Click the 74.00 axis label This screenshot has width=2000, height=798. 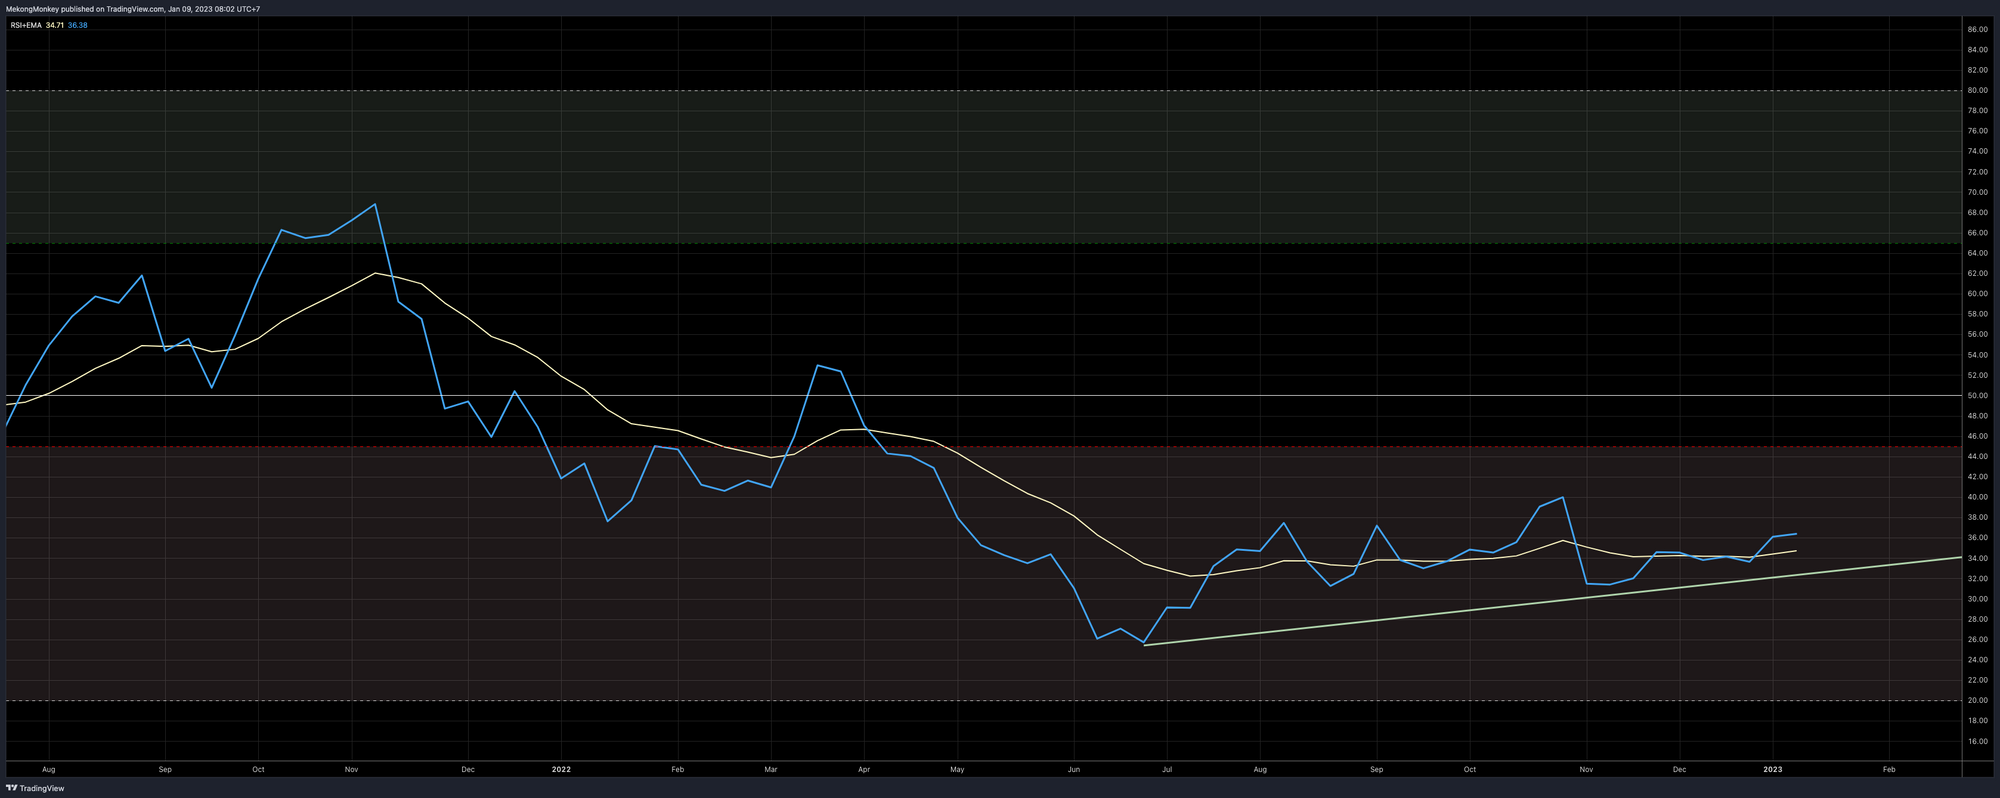pyautogui.click(x=1977, y=151)
